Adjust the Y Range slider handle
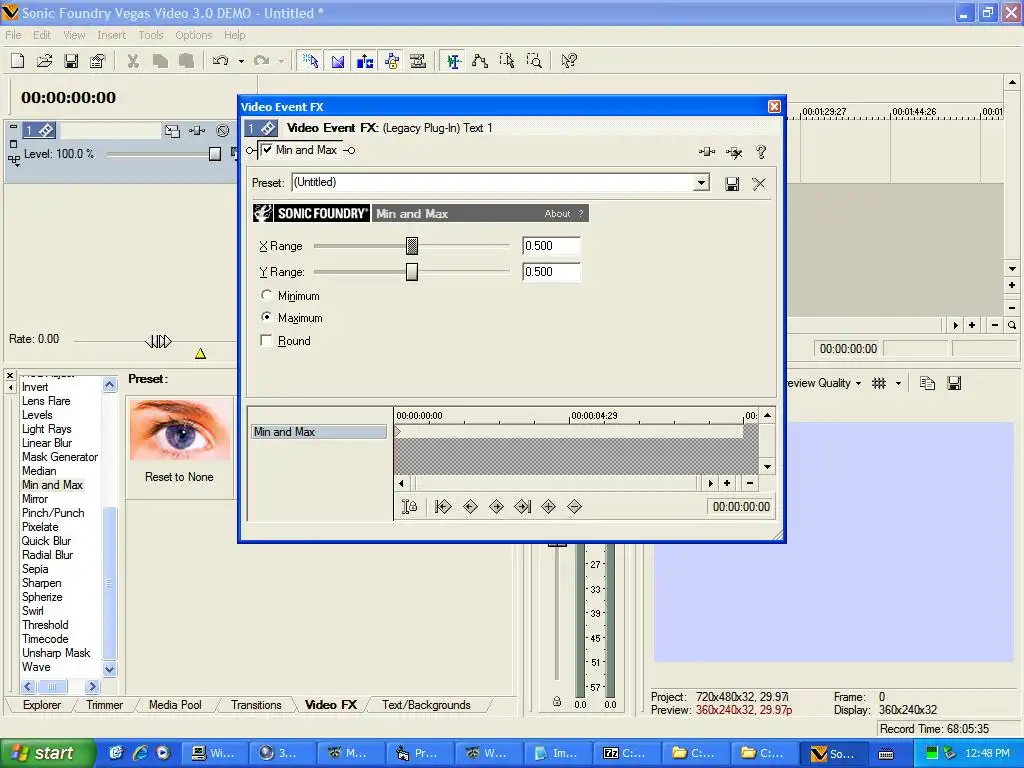 pos(411,272)
